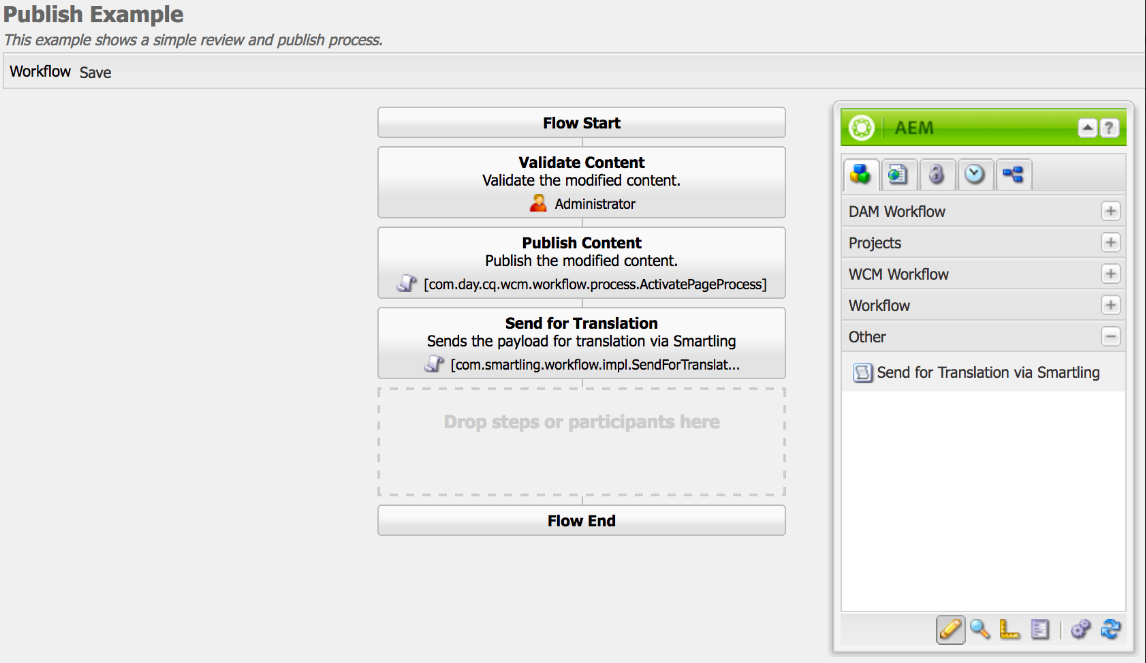Open the Workflow clock icon in the sidekick
This screenshot has height=663, width=1146.
(x=974, y=174)
